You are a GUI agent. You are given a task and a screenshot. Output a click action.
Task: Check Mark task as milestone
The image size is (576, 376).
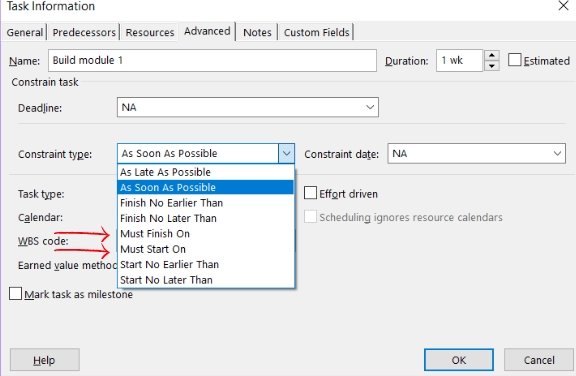coord(15,294)
